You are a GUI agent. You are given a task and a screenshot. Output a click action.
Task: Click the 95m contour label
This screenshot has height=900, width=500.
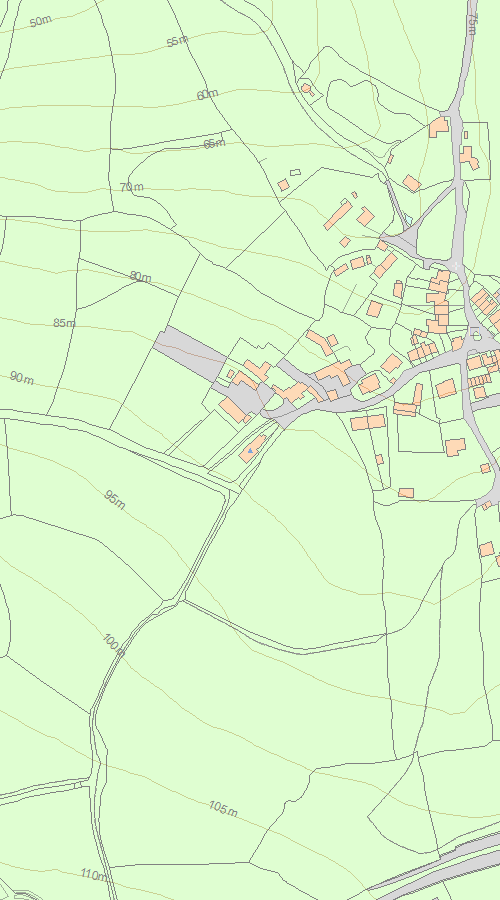[115, 499]
